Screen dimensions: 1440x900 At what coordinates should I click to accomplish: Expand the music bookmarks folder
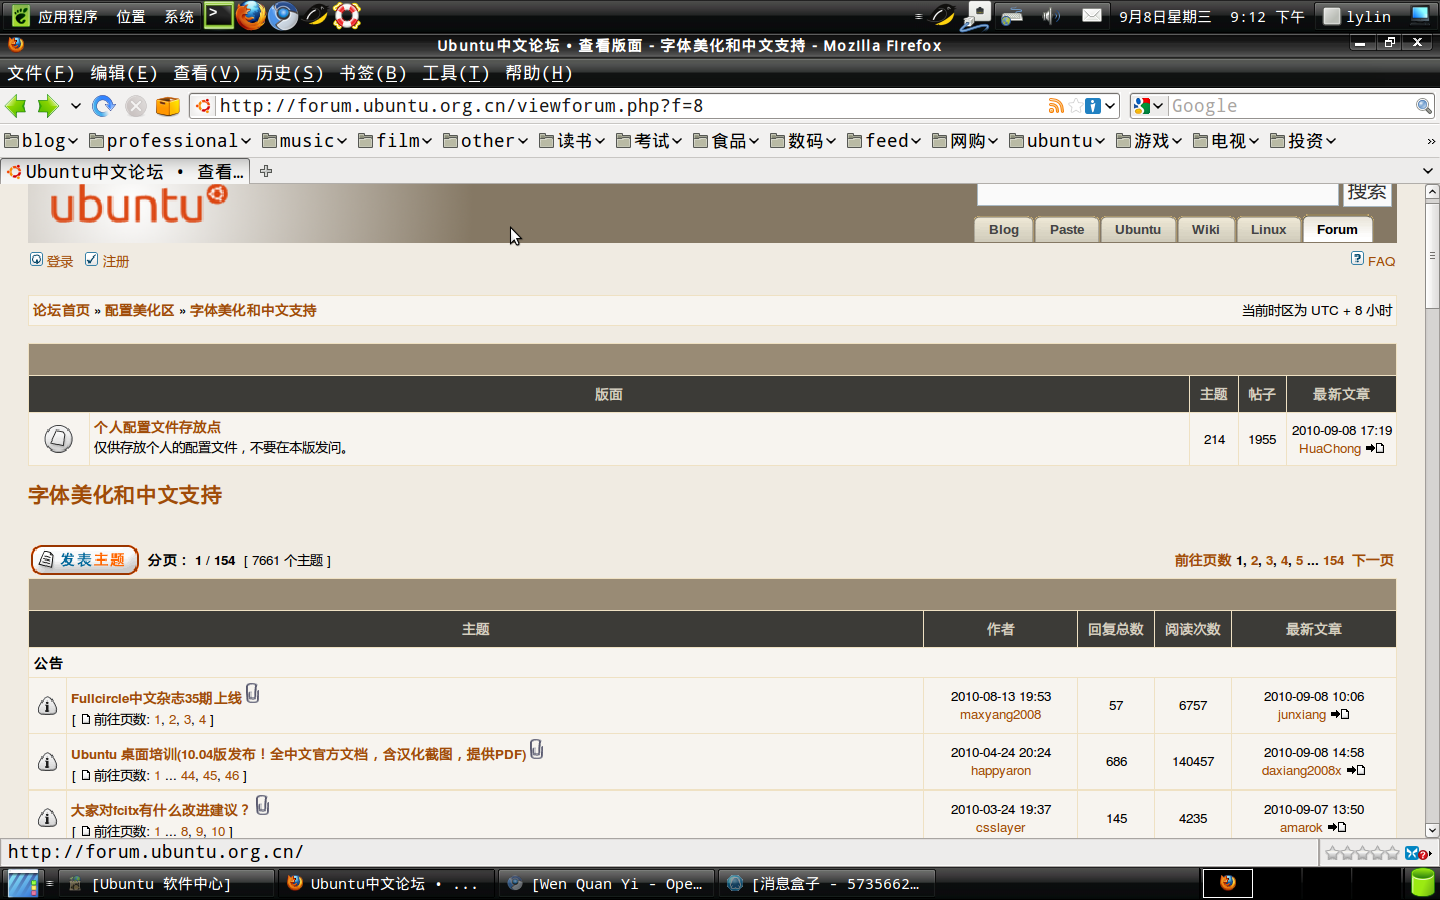304,141
